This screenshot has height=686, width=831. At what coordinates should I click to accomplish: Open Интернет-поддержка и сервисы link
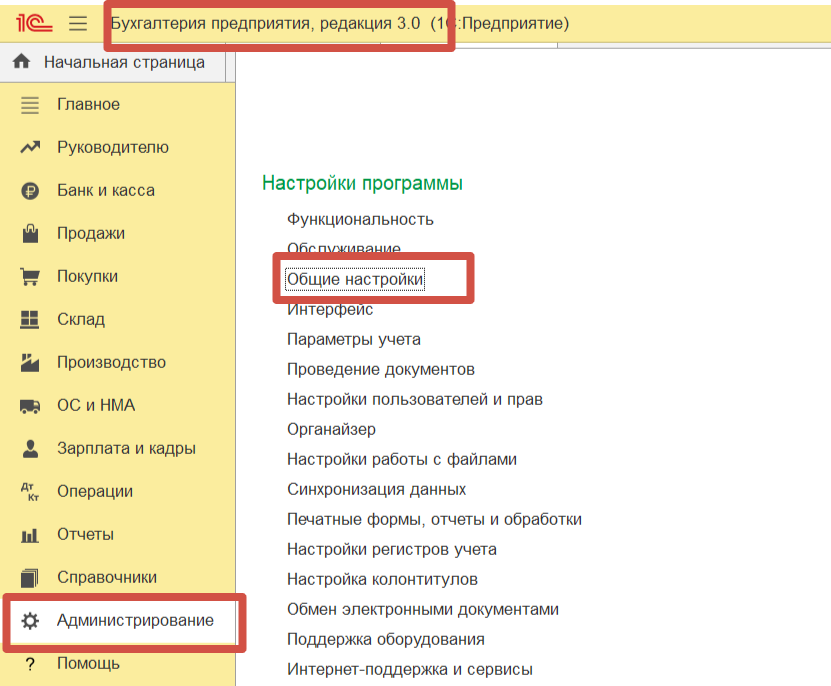410,670
